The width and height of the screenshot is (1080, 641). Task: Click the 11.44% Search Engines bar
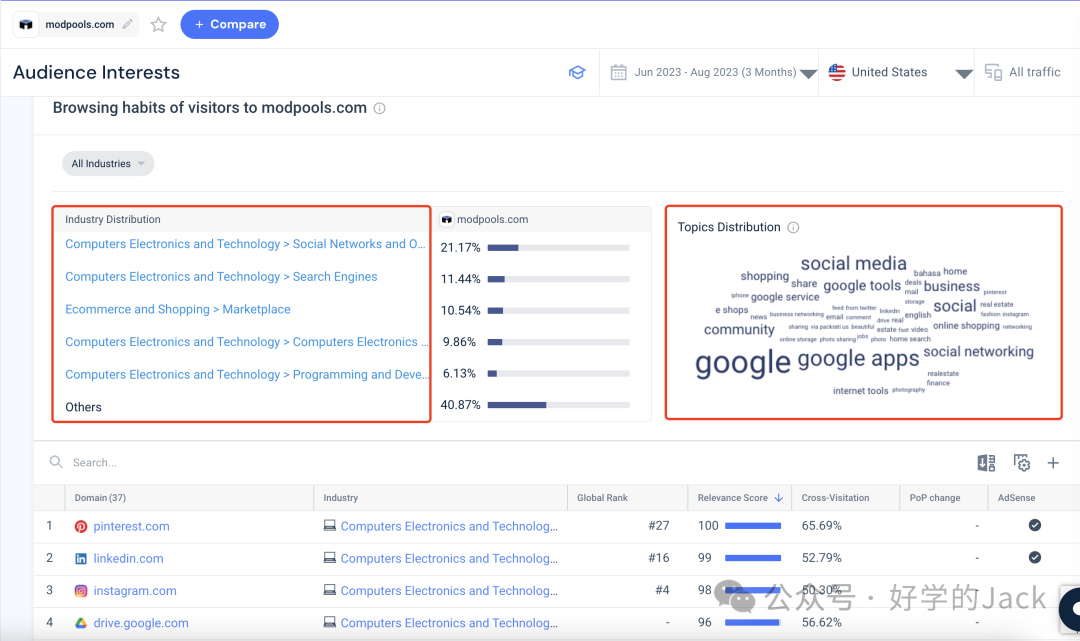pyautogui.click(x=559, y=280)
